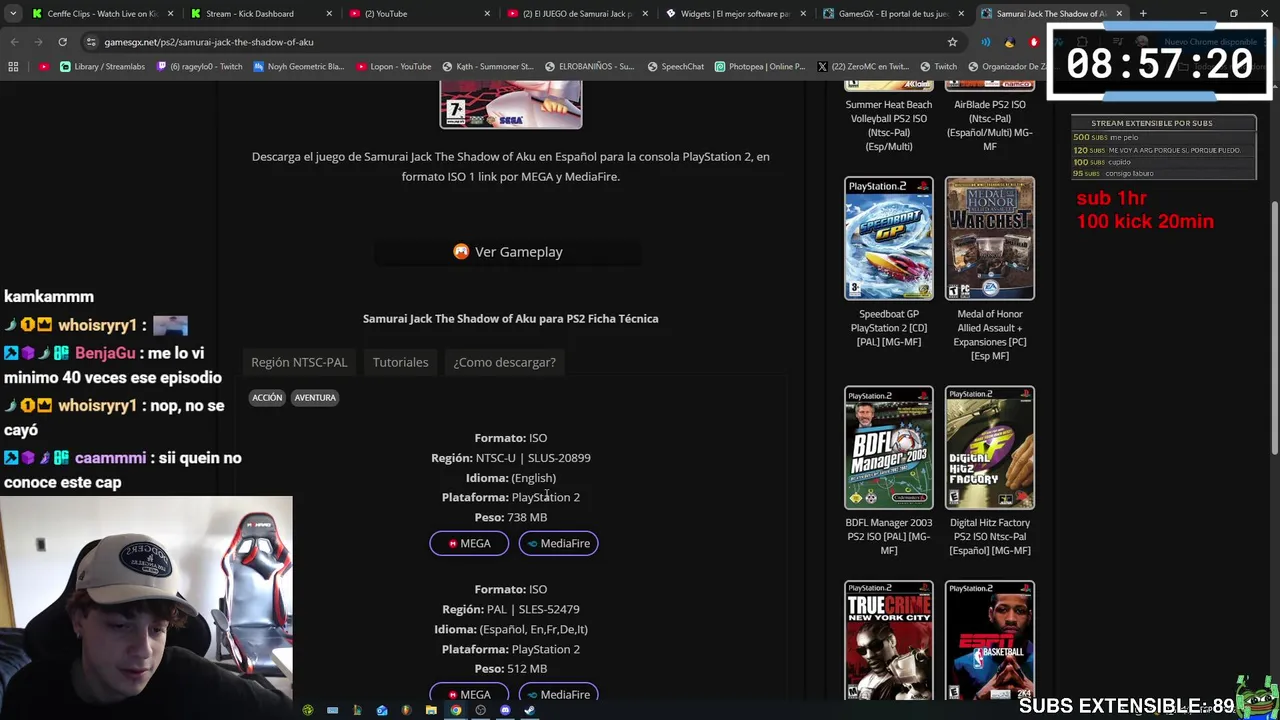Open Discord from the taskbar

tap(505, 710)
